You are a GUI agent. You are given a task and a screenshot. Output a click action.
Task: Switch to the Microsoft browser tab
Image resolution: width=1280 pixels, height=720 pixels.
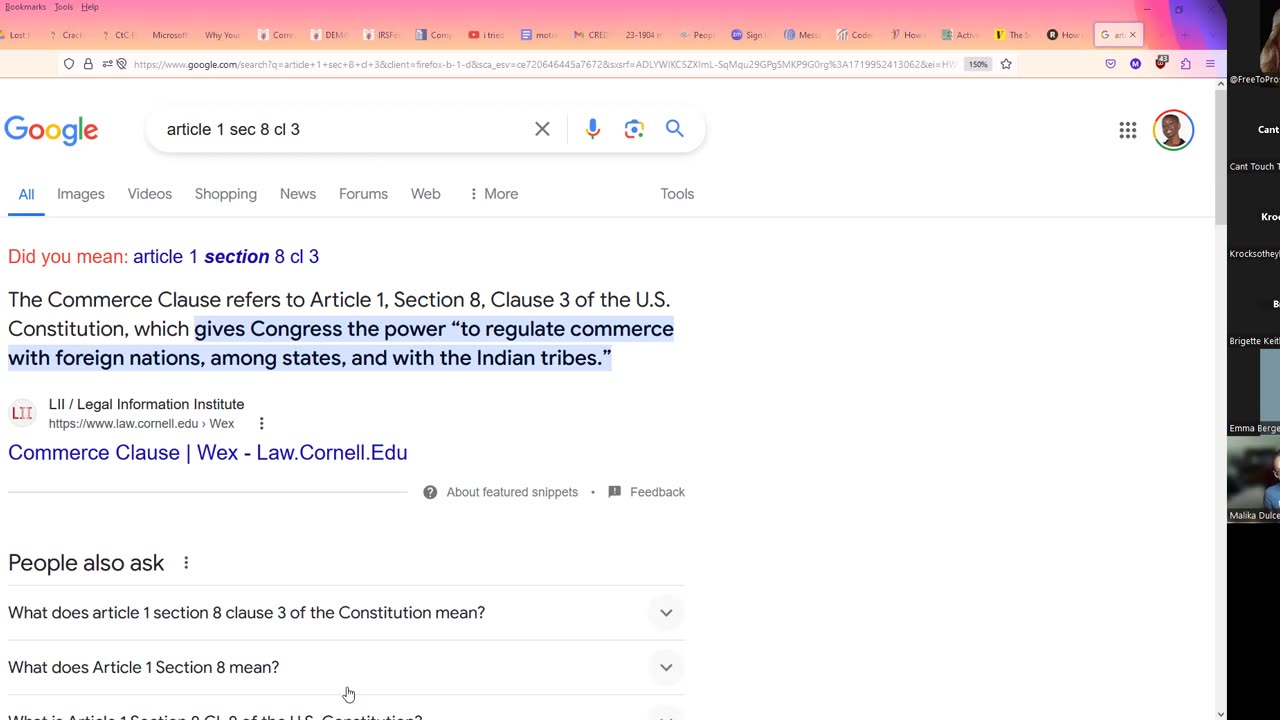tap(168, 35)
